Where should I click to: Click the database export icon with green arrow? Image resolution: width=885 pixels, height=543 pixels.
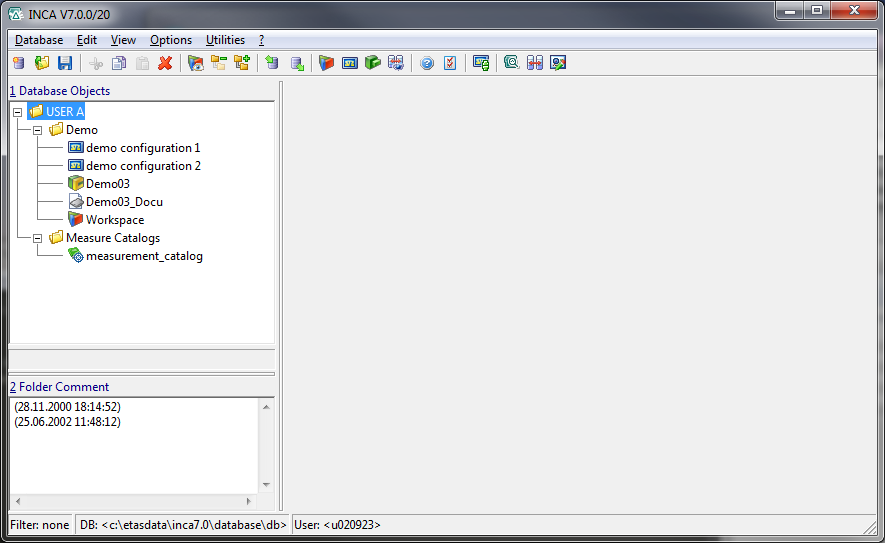[297, 63]
